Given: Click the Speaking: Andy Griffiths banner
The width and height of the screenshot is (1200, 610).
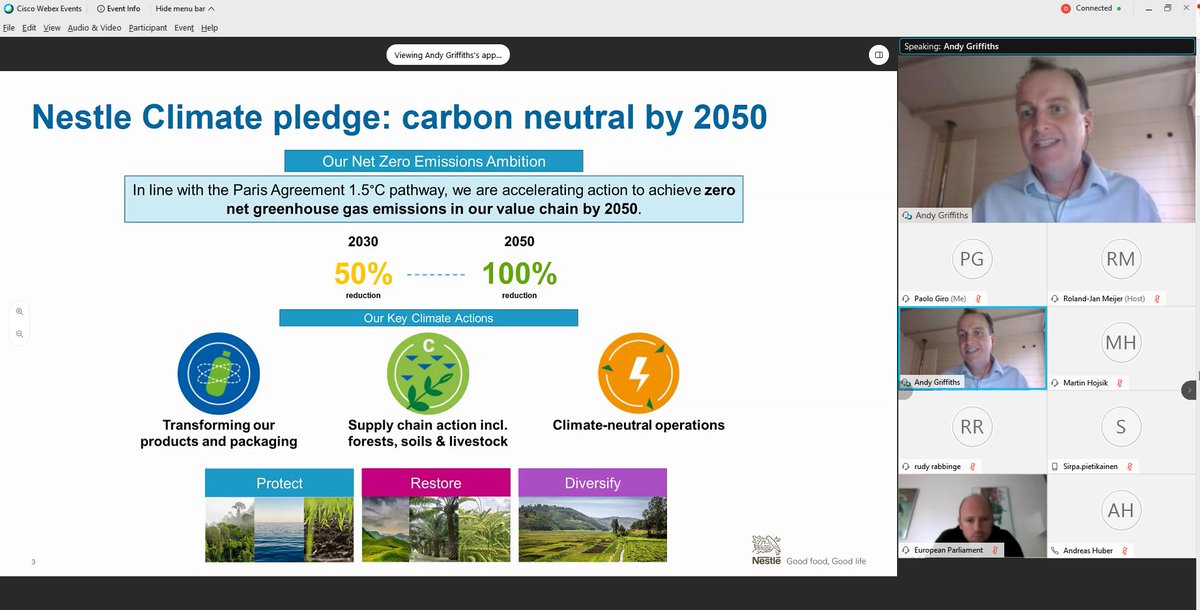Looking at the screenshot, I should [1046, 45].
